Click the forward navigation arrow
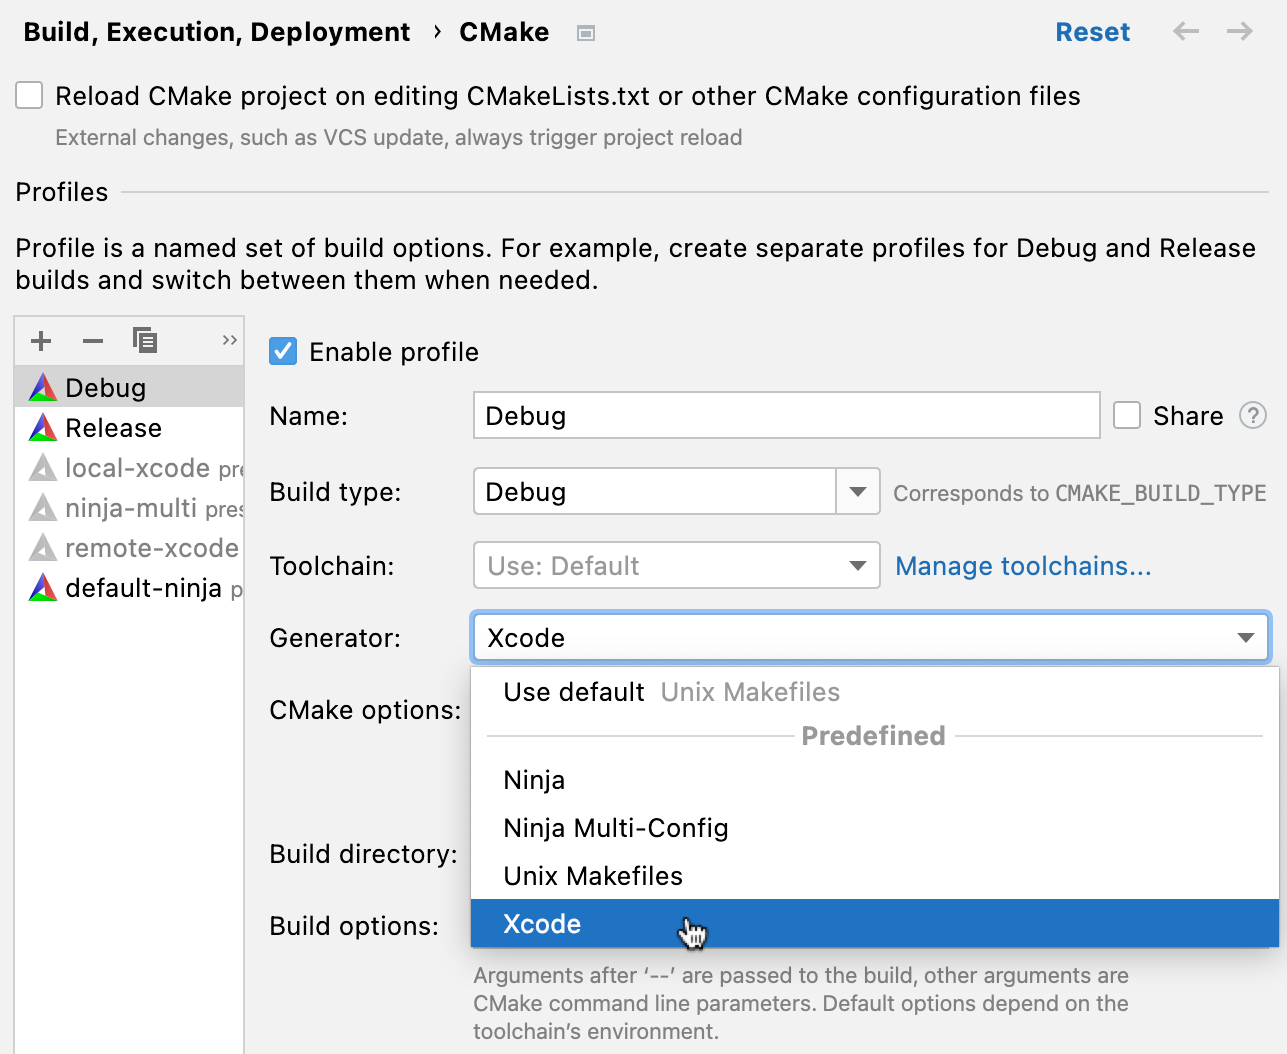1287x1054 pixels. pyautogui.click(x=1239, y=32)
